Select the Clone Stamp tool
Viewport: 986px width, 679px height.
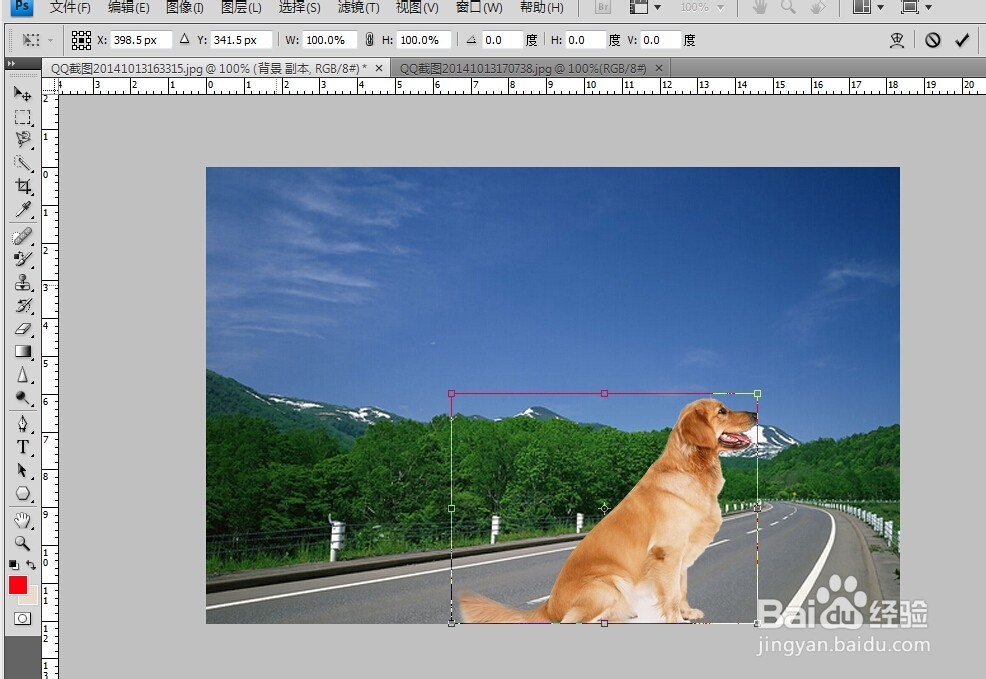(x=23, y=282)
